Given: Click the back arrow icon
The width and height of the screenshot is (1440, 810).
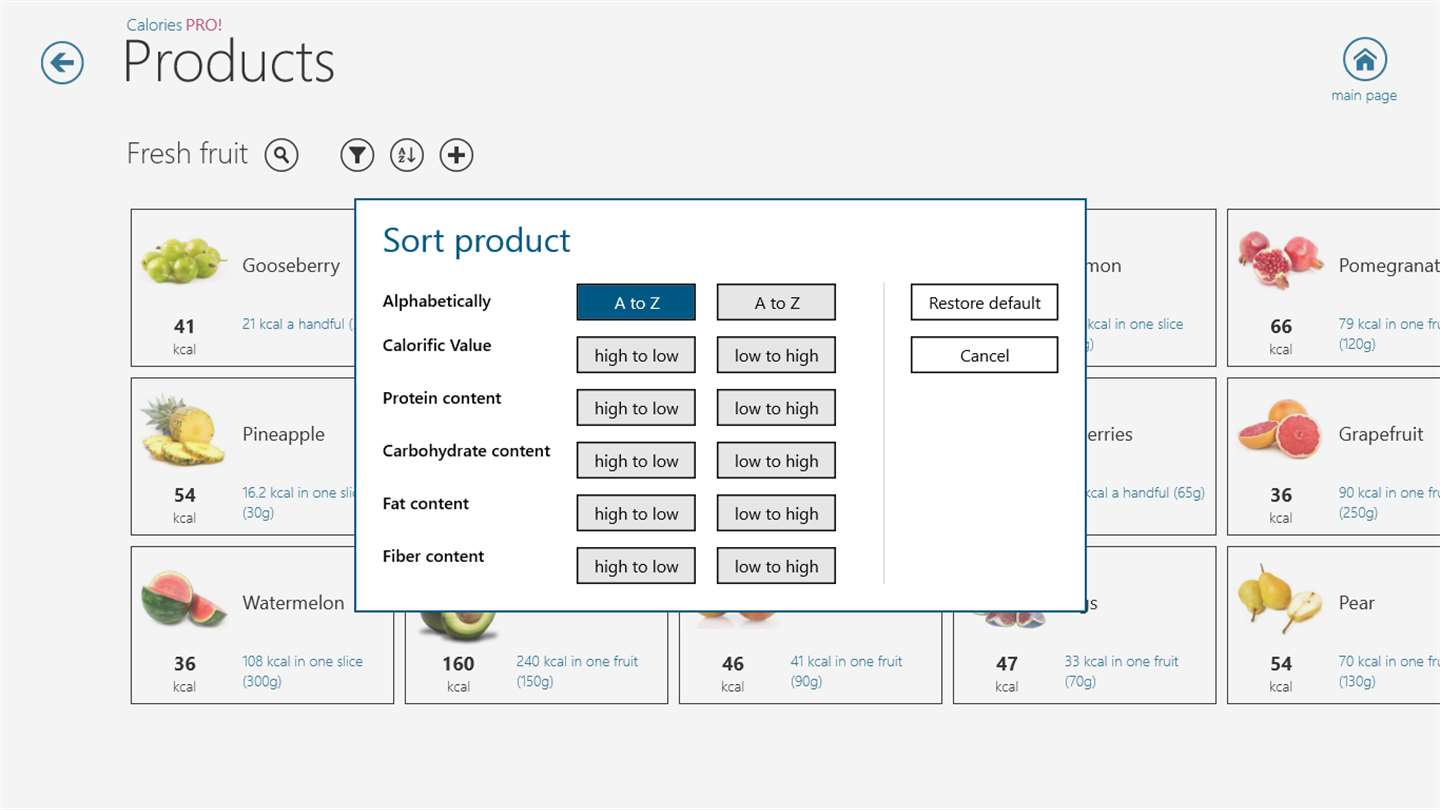Looking at the screenshot, I should [x=62, y=63].
